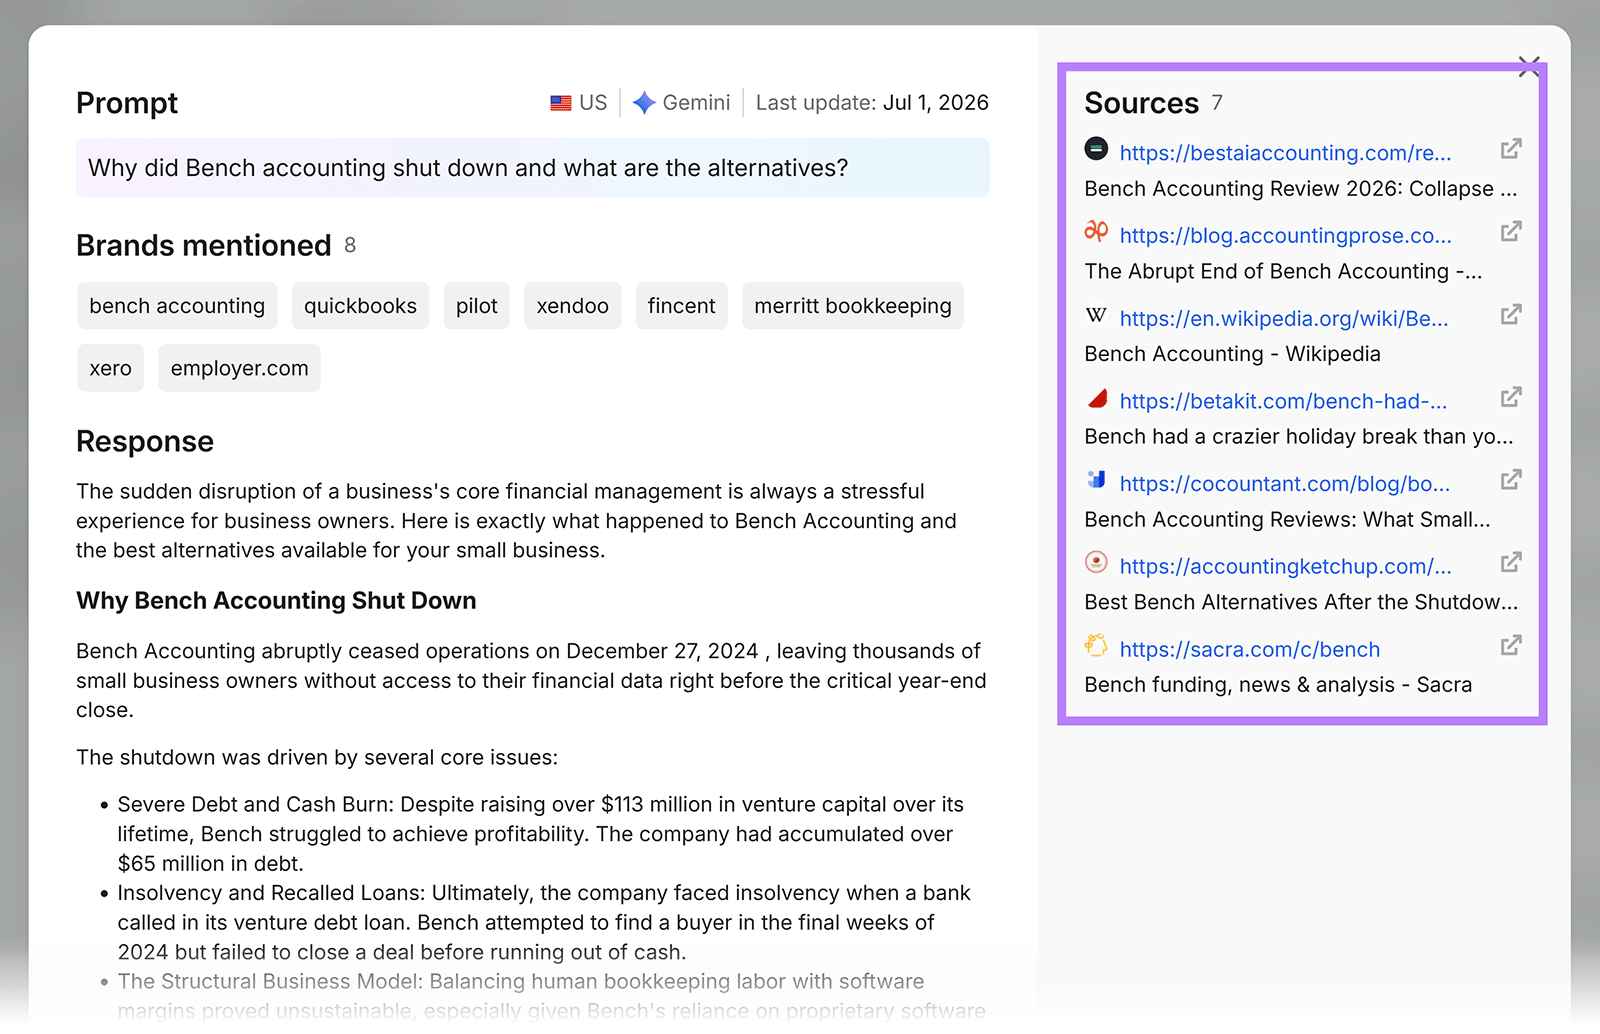Click 'Bench Accounting - Wikipedia' title

point(1232,354)
